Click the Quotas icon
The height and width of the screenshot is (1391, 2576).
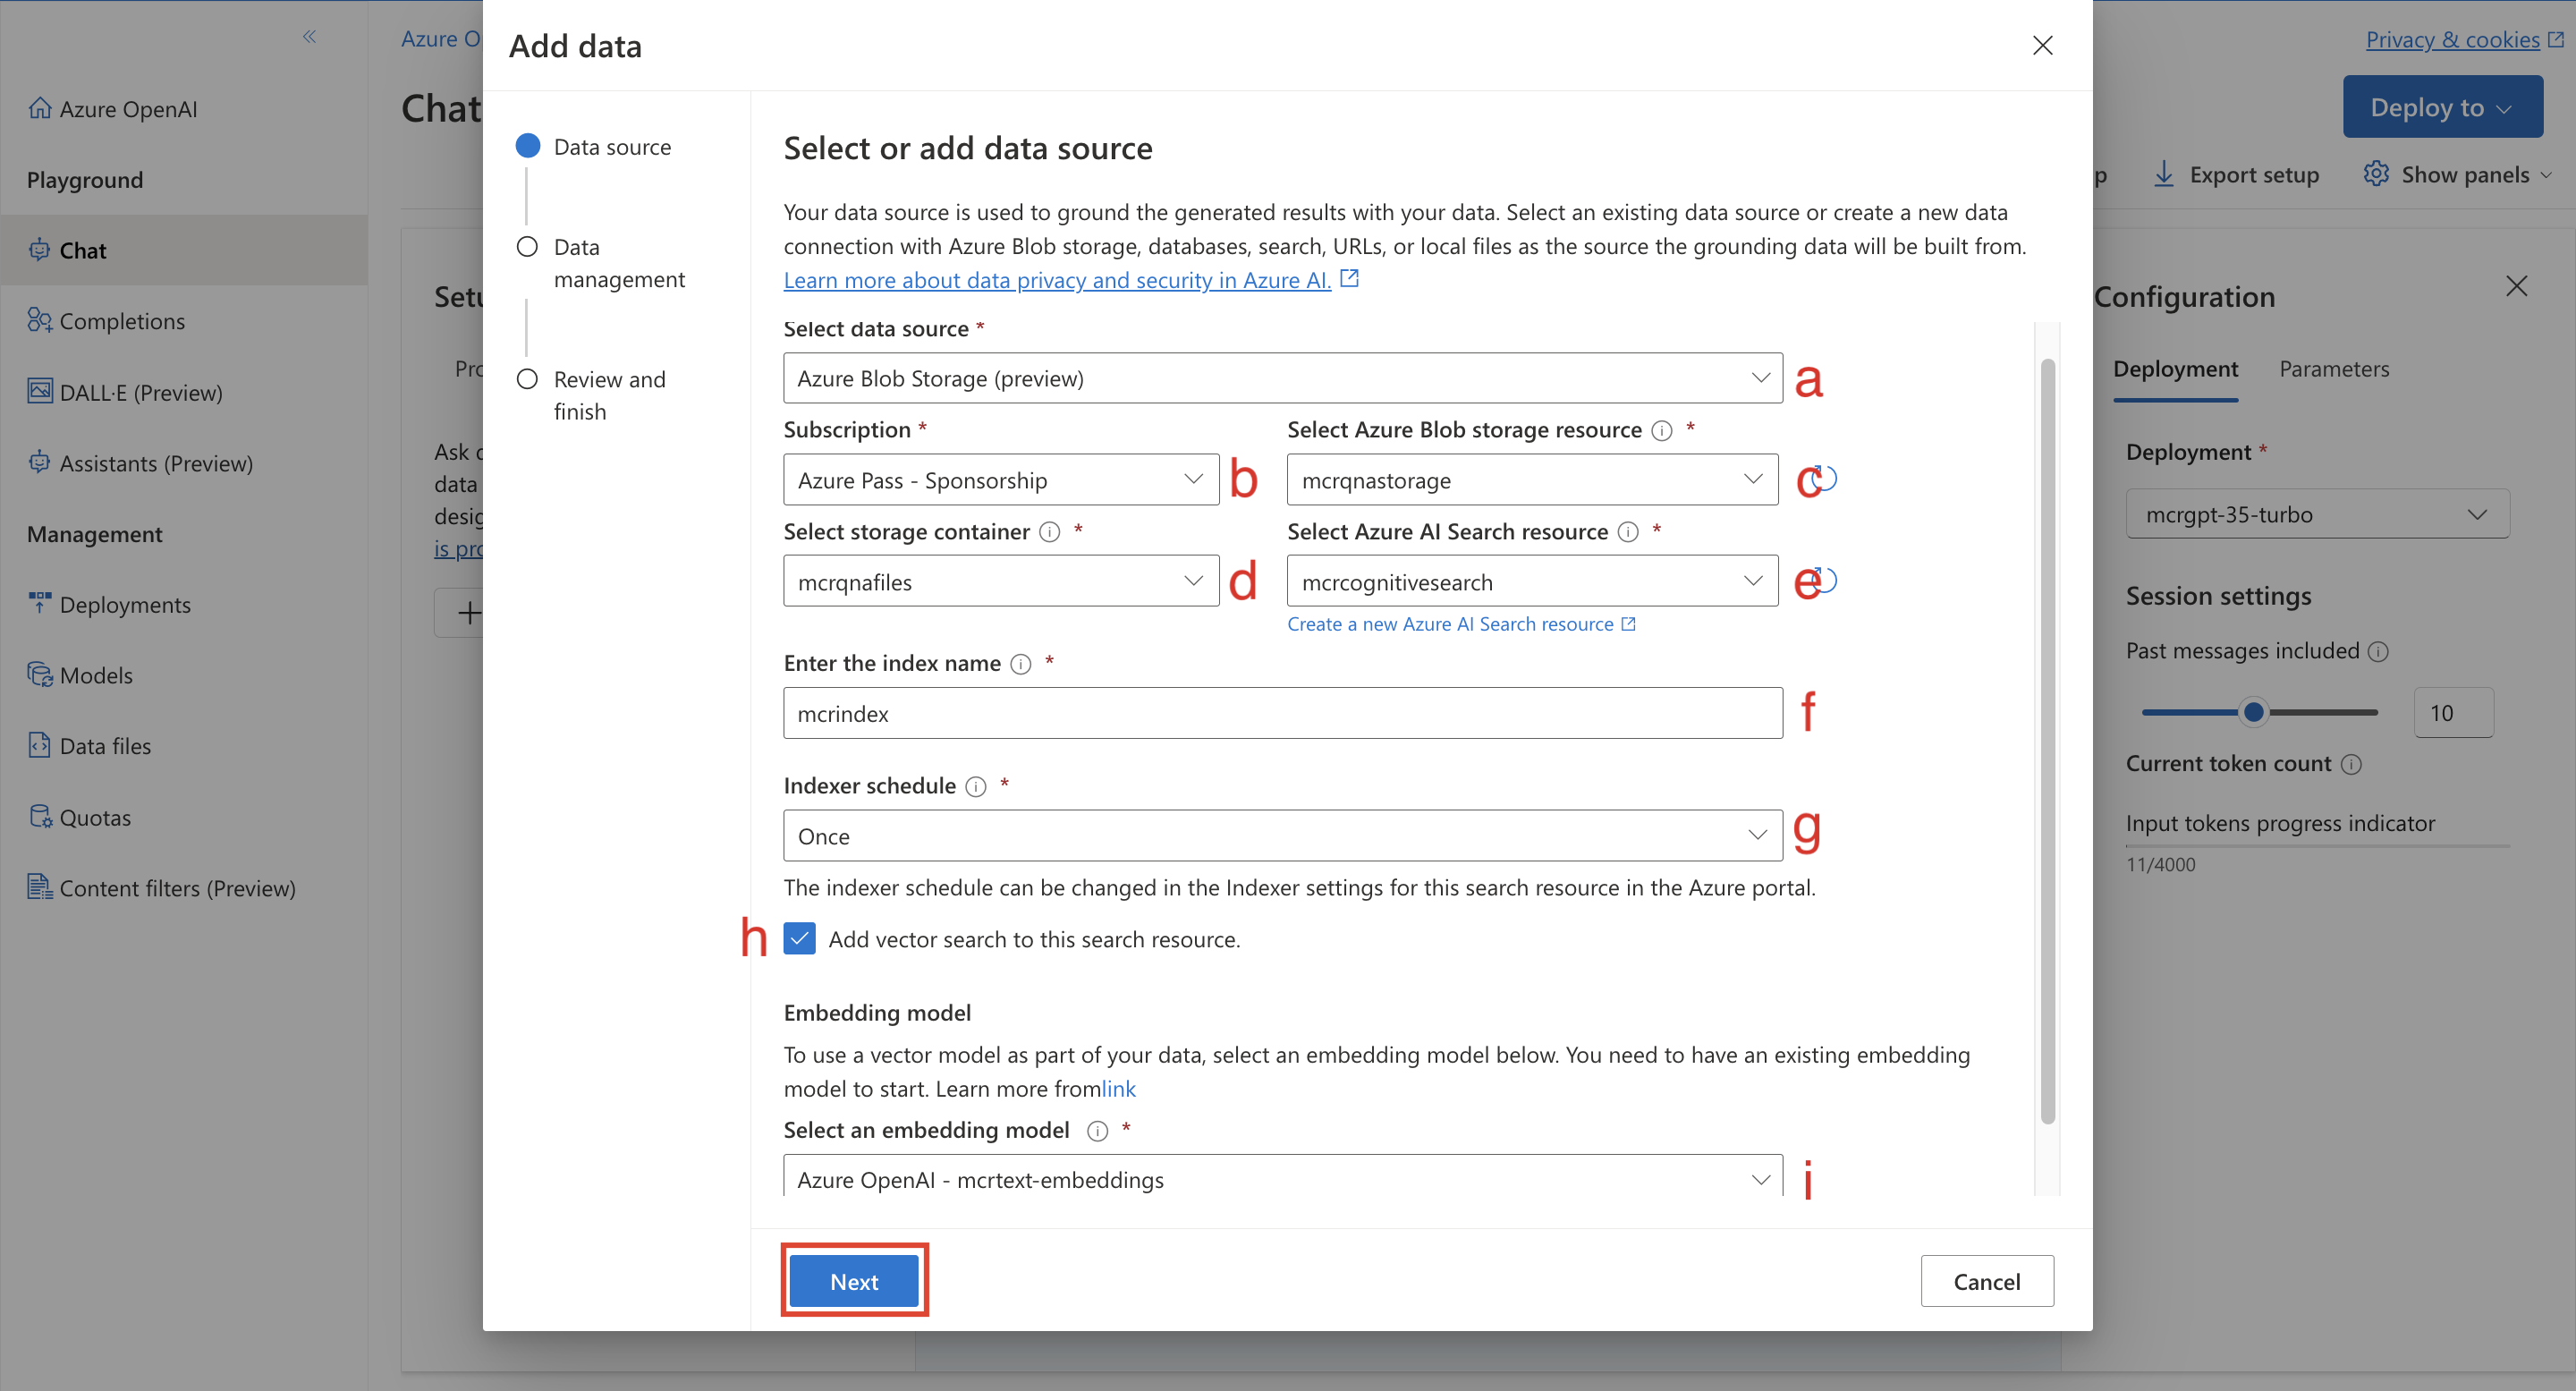(40, 816)
